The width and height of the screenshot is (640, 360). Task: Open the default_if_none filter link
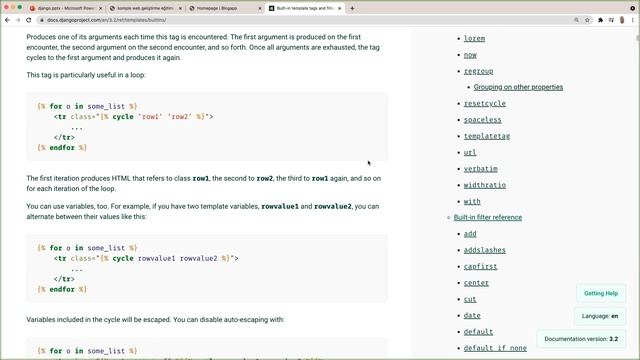495,348
